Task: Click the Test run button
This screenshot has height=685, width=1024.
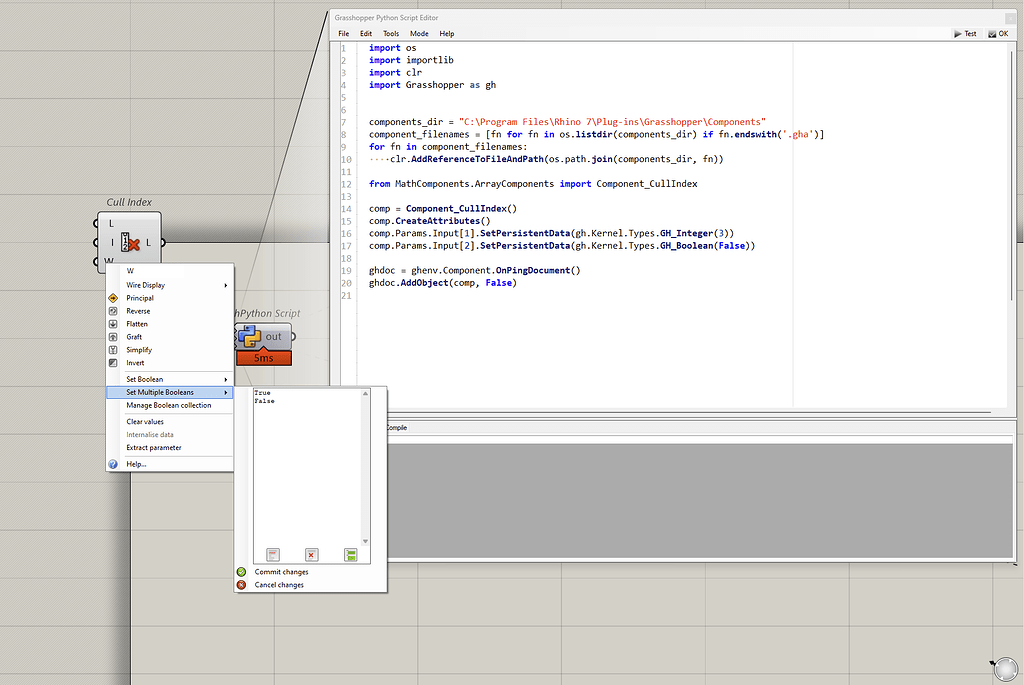Action: (964, 33)
